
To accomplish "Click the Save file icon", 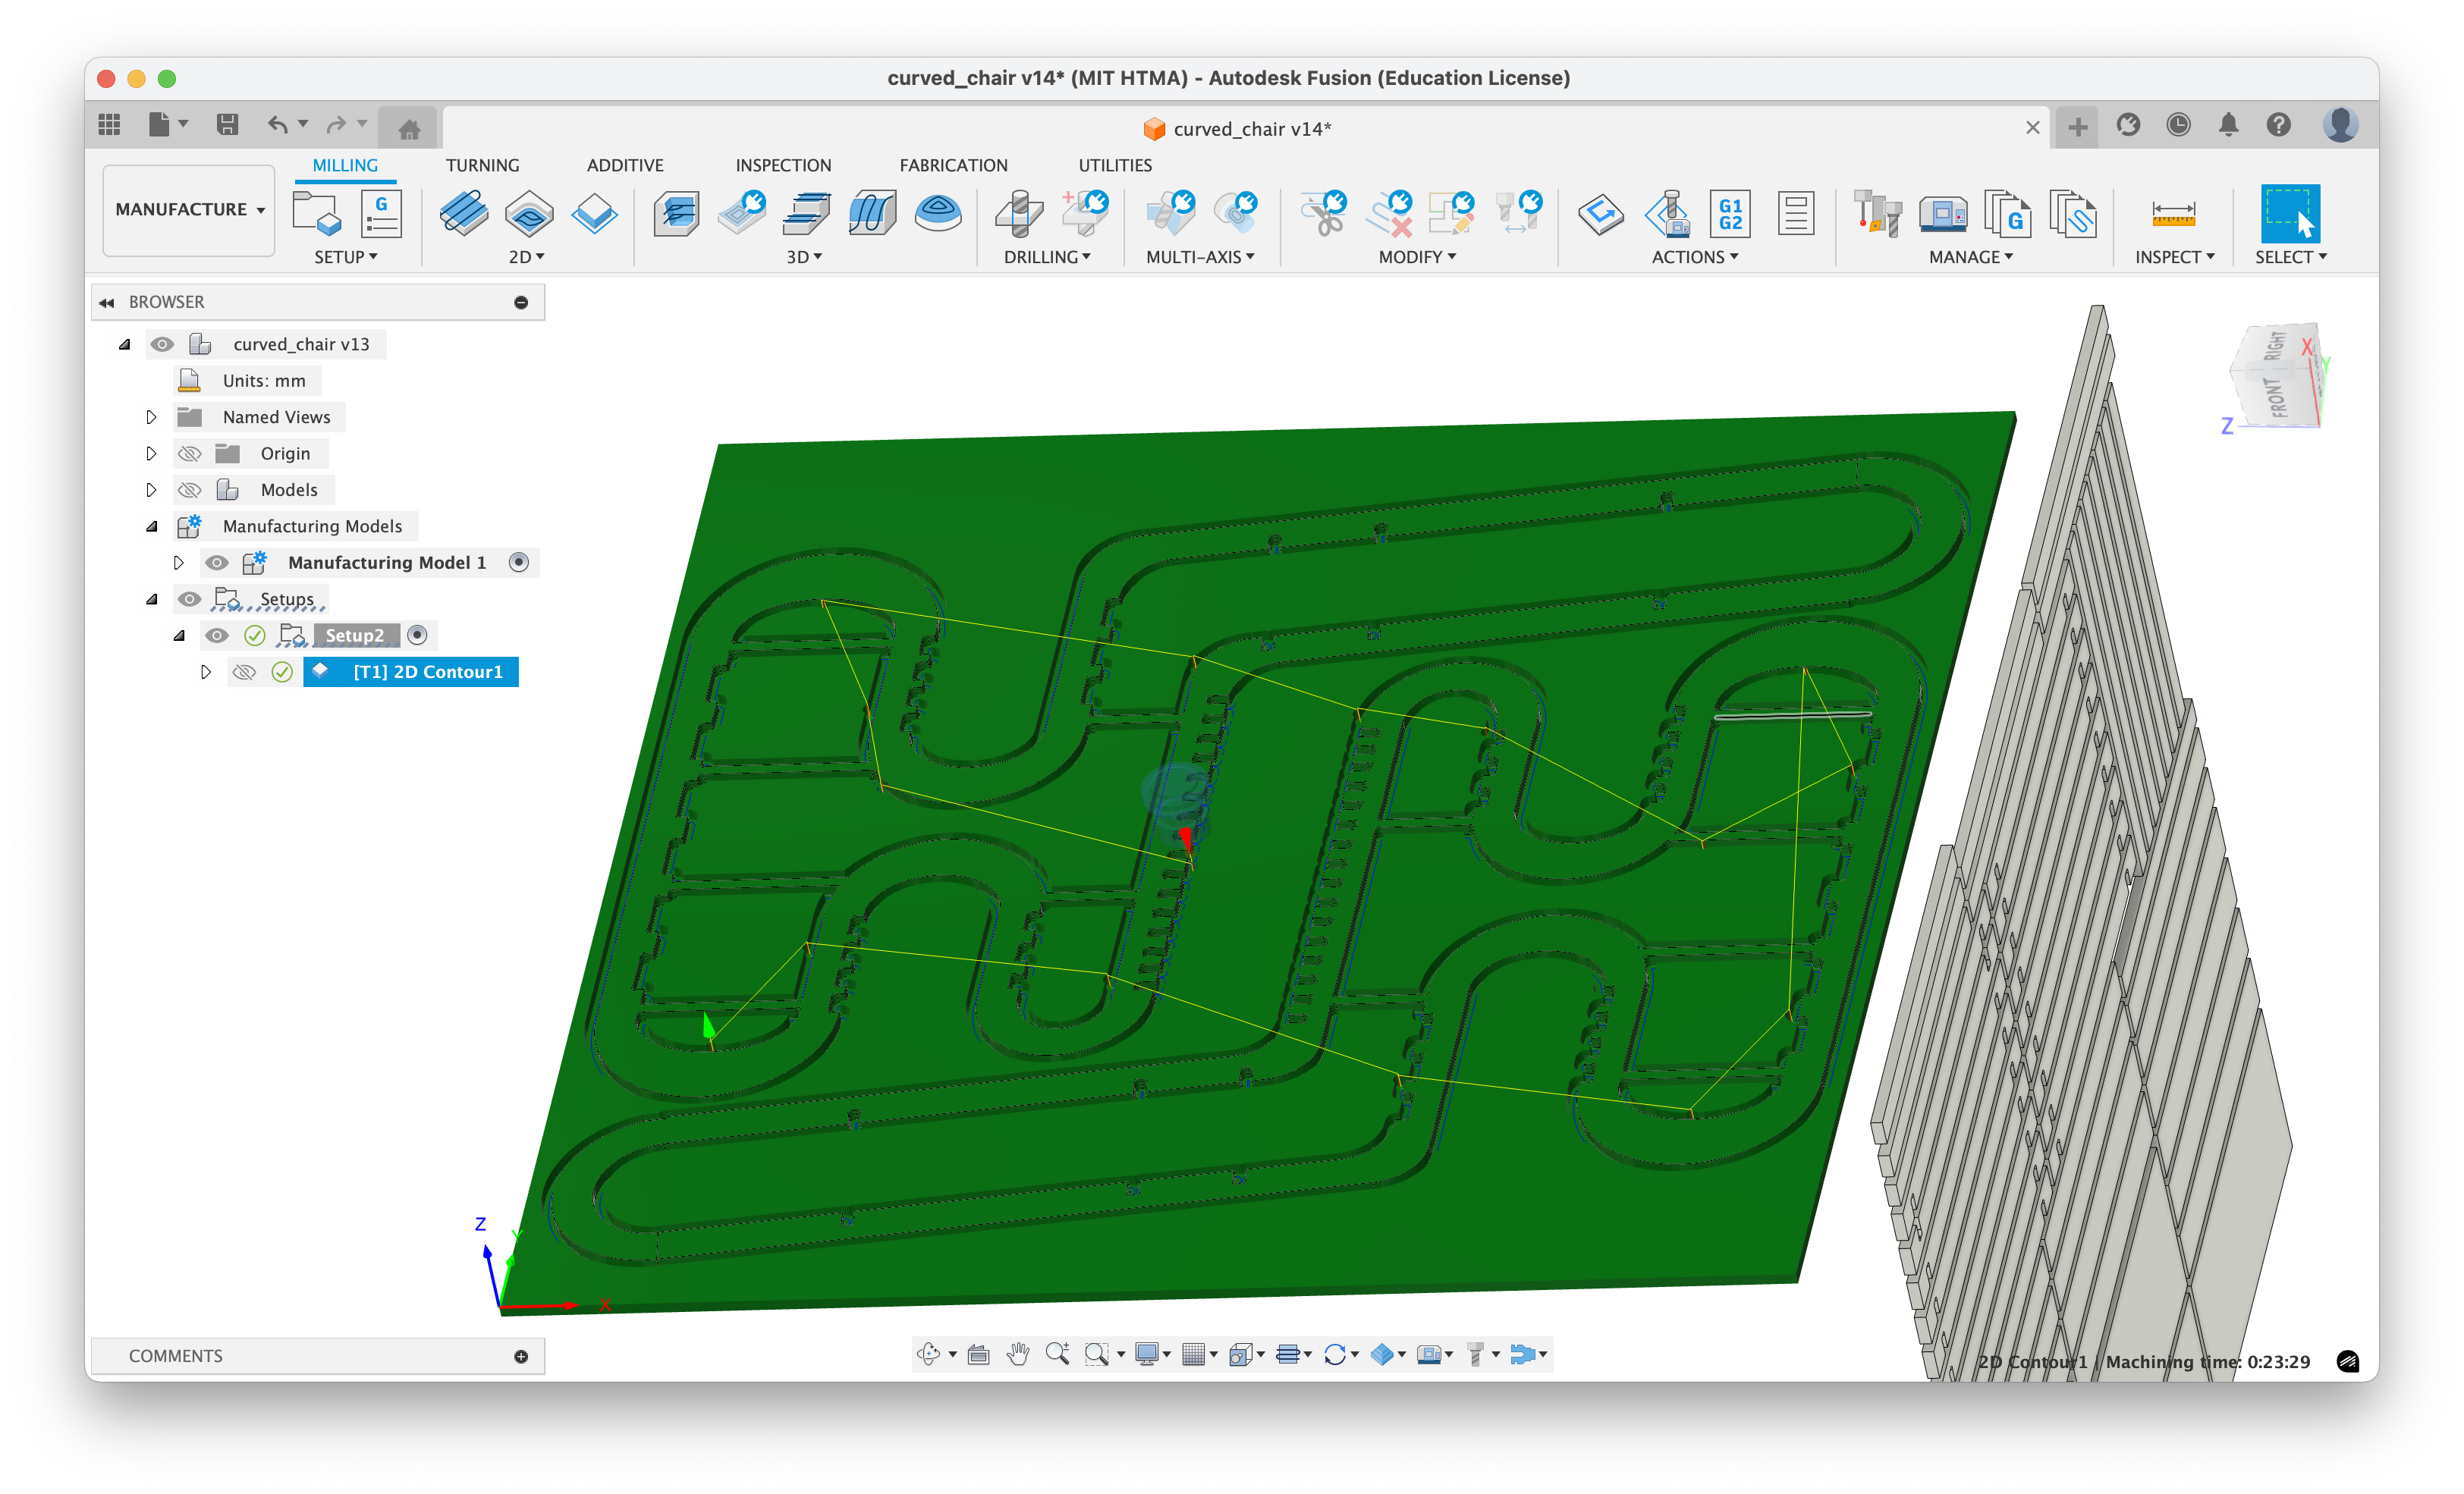I will coord(227,125).
